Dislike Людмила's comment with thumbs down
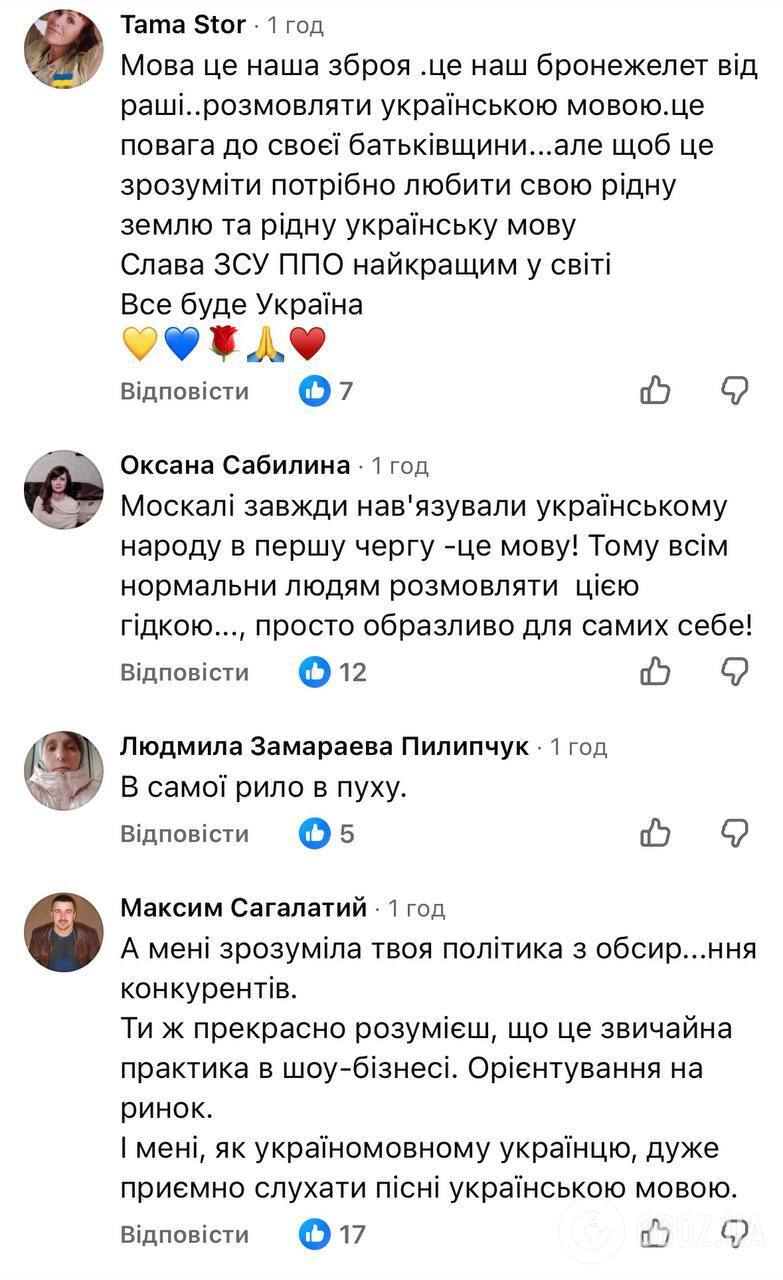This screenshot has width=783, height=1280. (736, 832)
